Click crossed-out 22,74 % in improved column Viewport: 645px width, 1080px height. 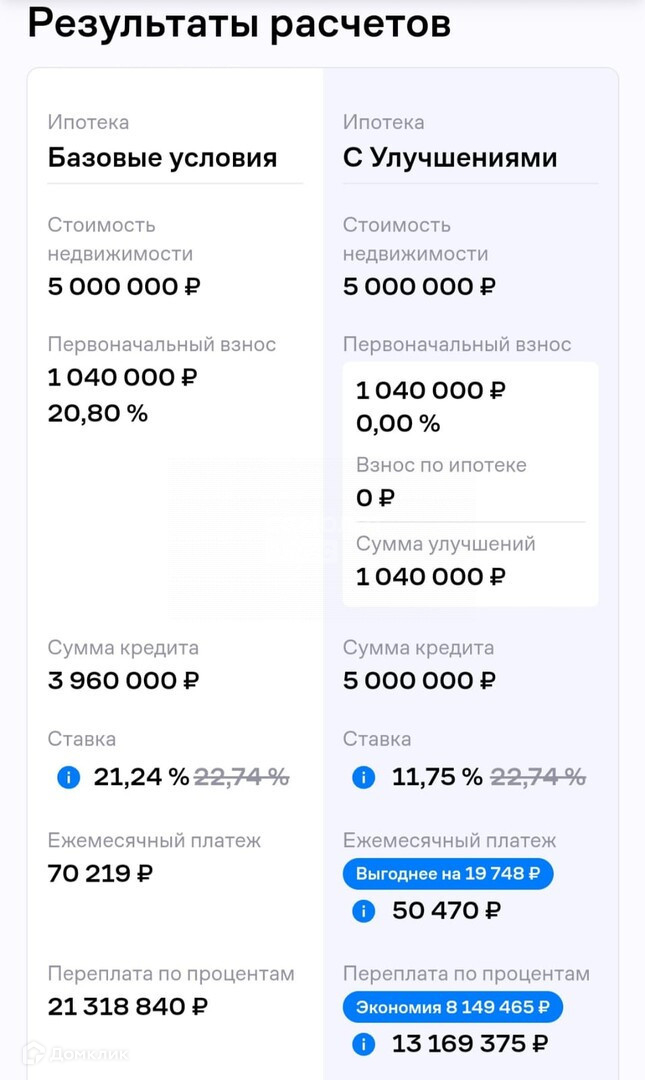click(537, 777)
